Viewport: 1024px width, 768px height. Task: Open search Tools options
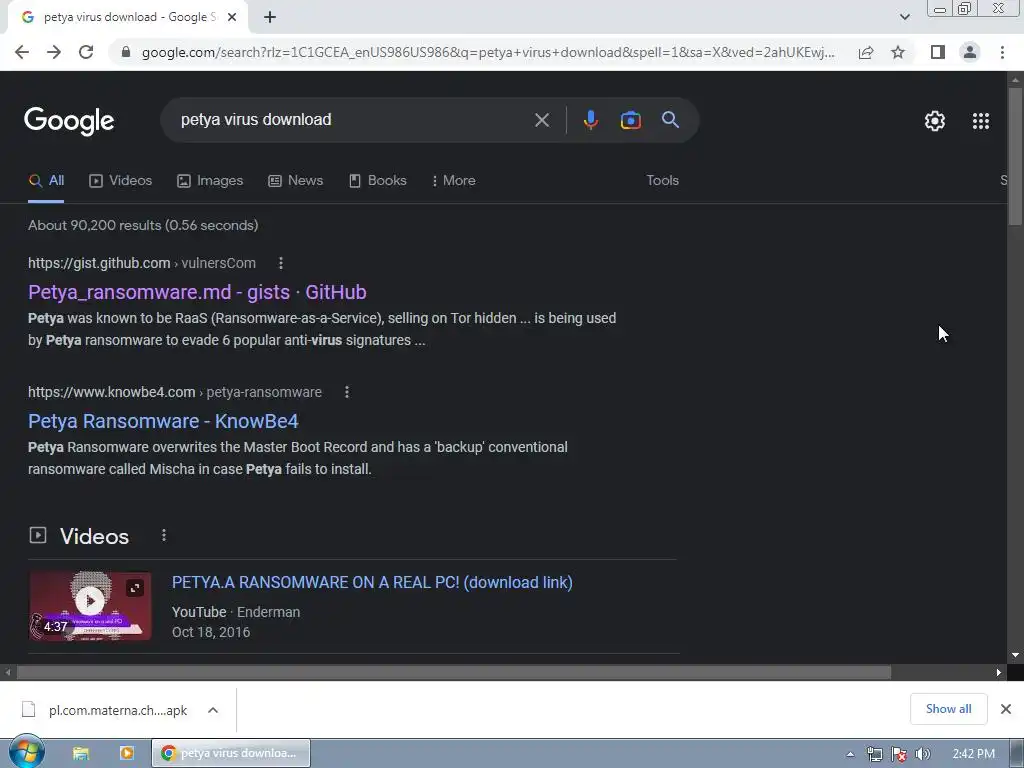(x=662, y=181)
